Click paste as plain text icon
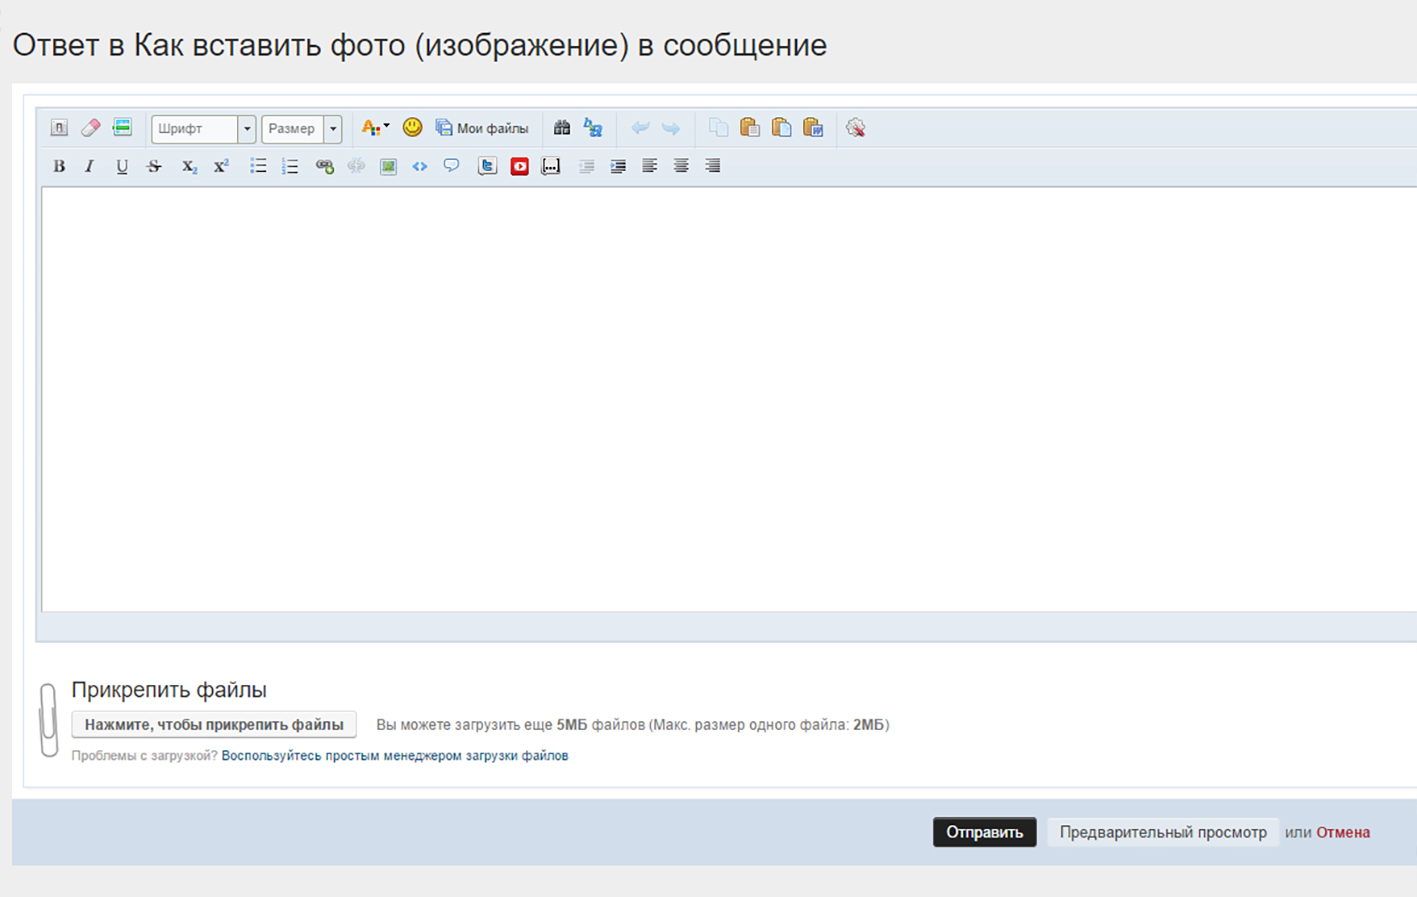This screenshot has width=1417, height=897. point(782,128)
